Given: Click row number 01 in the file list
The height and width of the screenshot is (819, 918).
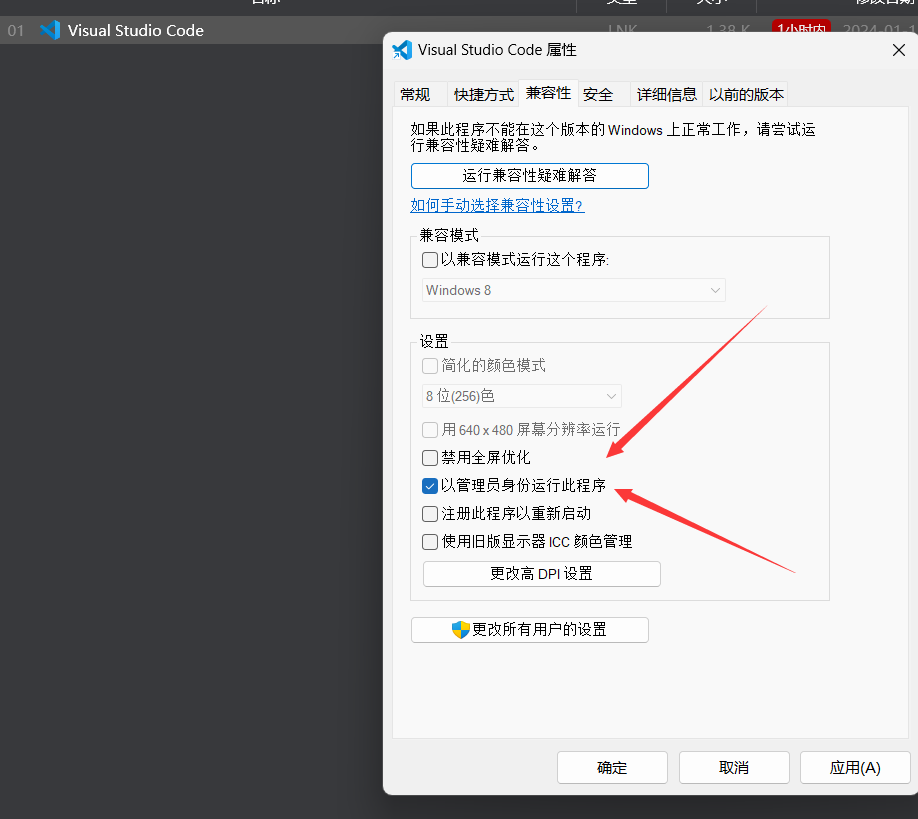Looking at the screenshot, I should [x=16, y=30].
